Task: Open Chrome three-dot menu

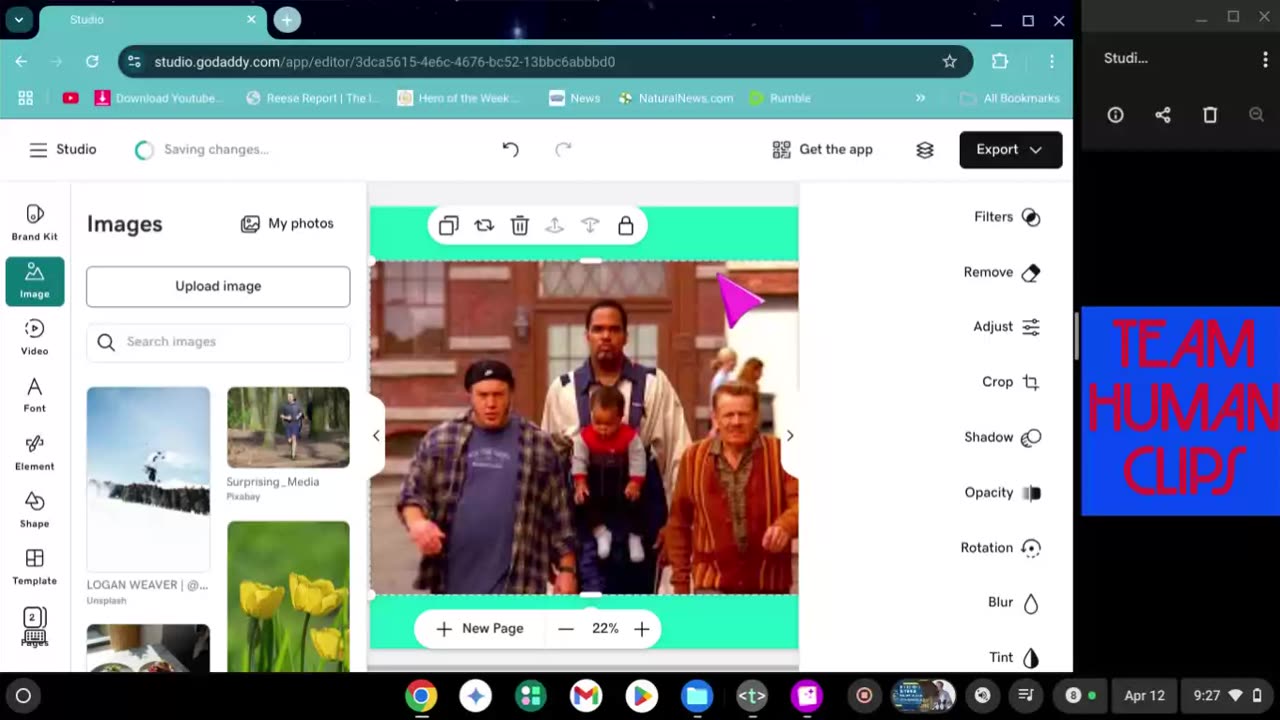Action: click(x=1051, y=62)
